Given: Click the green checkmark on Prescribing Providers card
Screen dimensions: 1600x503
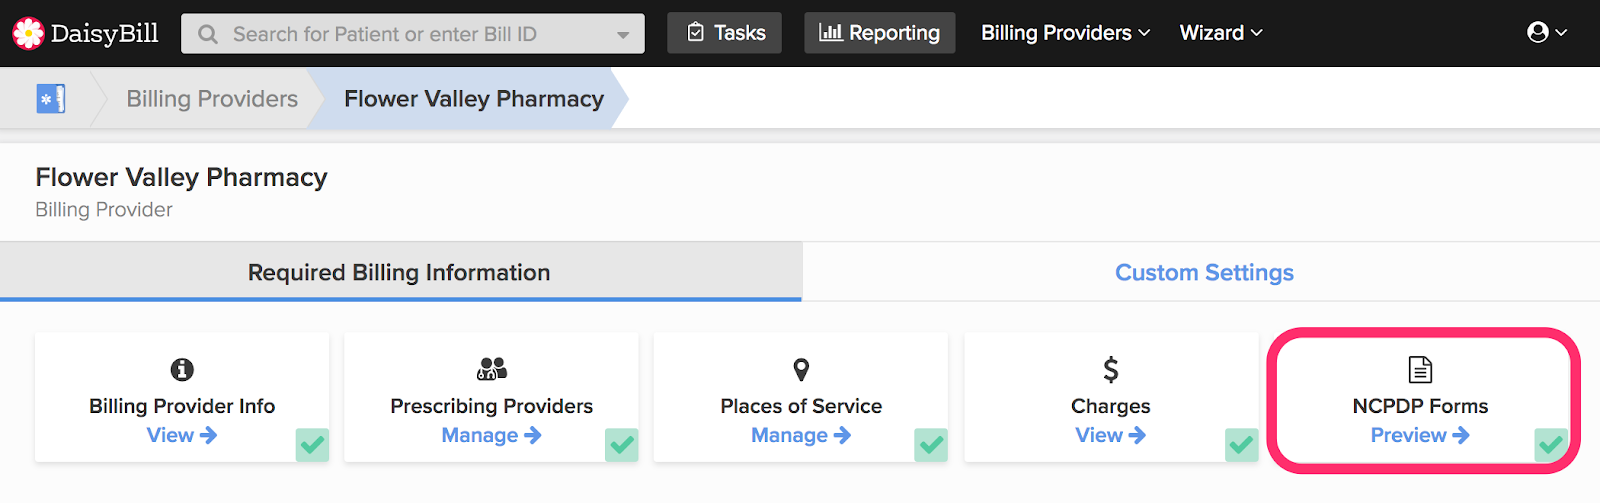Looking at the screenshot, I should 622,444.
